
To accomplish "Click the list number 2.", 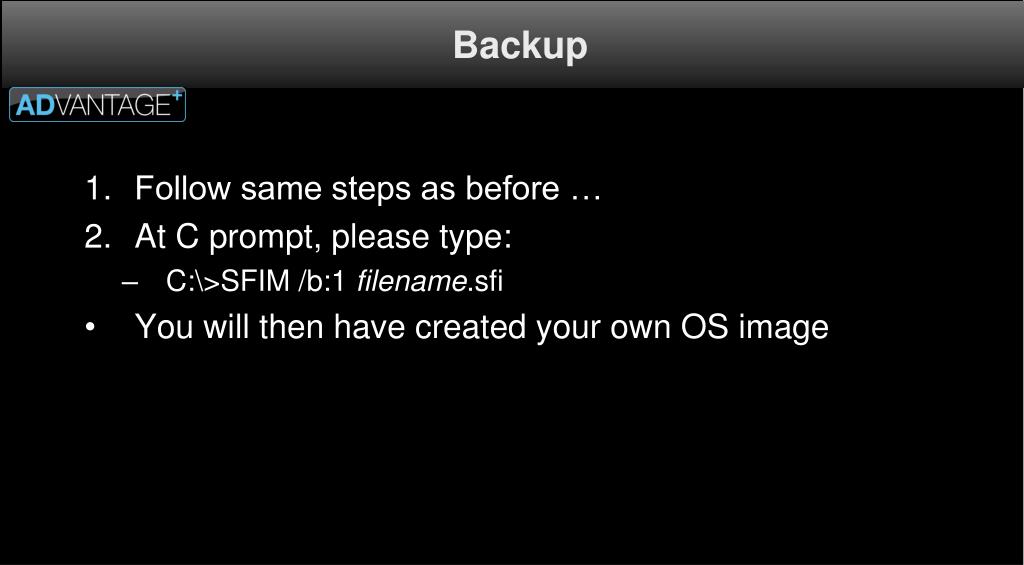I will pyautogui.click(x=98, y=236).
